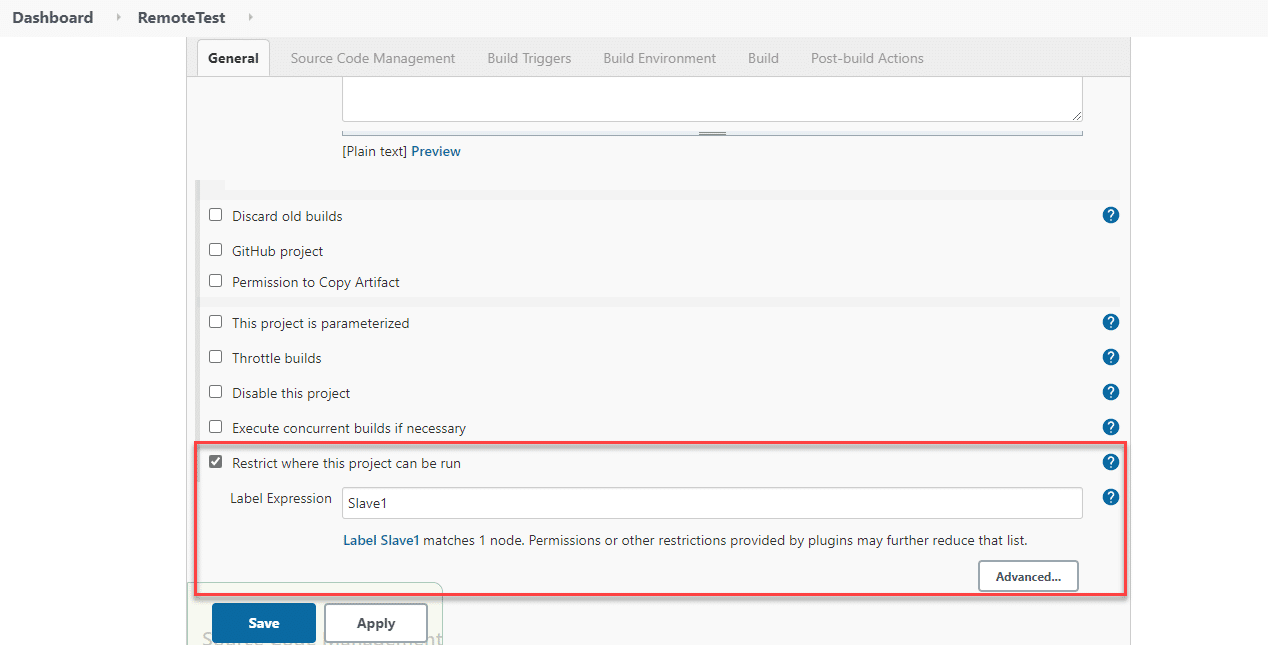
Task: Open help for Discard old builds
Action: point(1110,215)
